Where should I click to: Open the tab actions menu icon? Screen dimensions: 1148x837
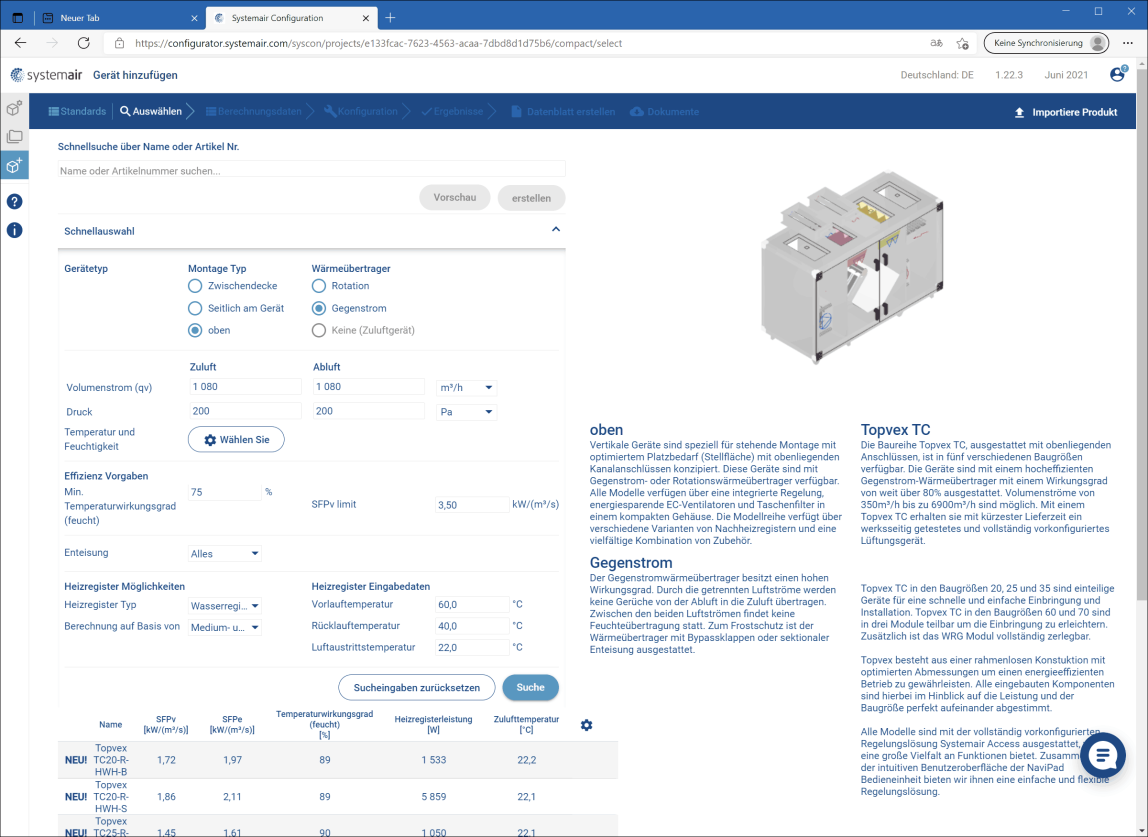[18, 18]
